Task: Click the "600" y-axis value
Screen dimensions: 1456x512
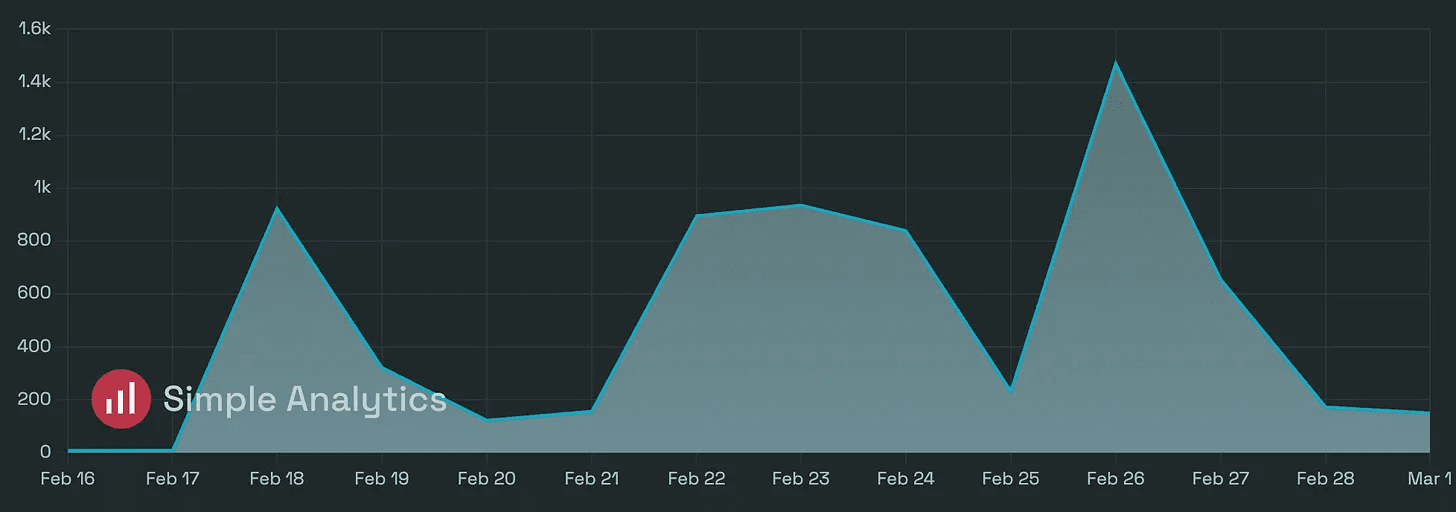Action: [34, 294]
